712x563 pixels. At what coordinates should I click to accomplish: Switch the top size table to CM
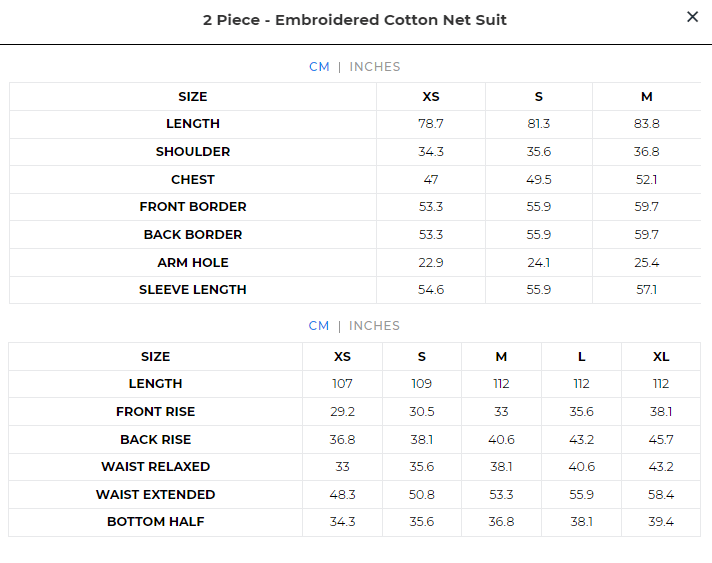(319, 67)
